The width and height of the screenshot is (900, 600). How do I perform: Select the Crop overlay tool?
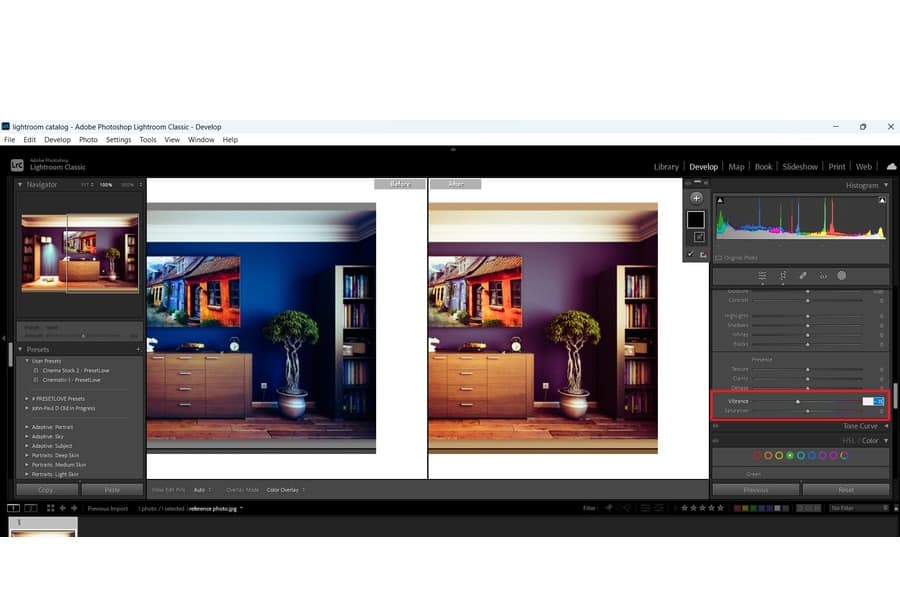(x=783, y=276)
